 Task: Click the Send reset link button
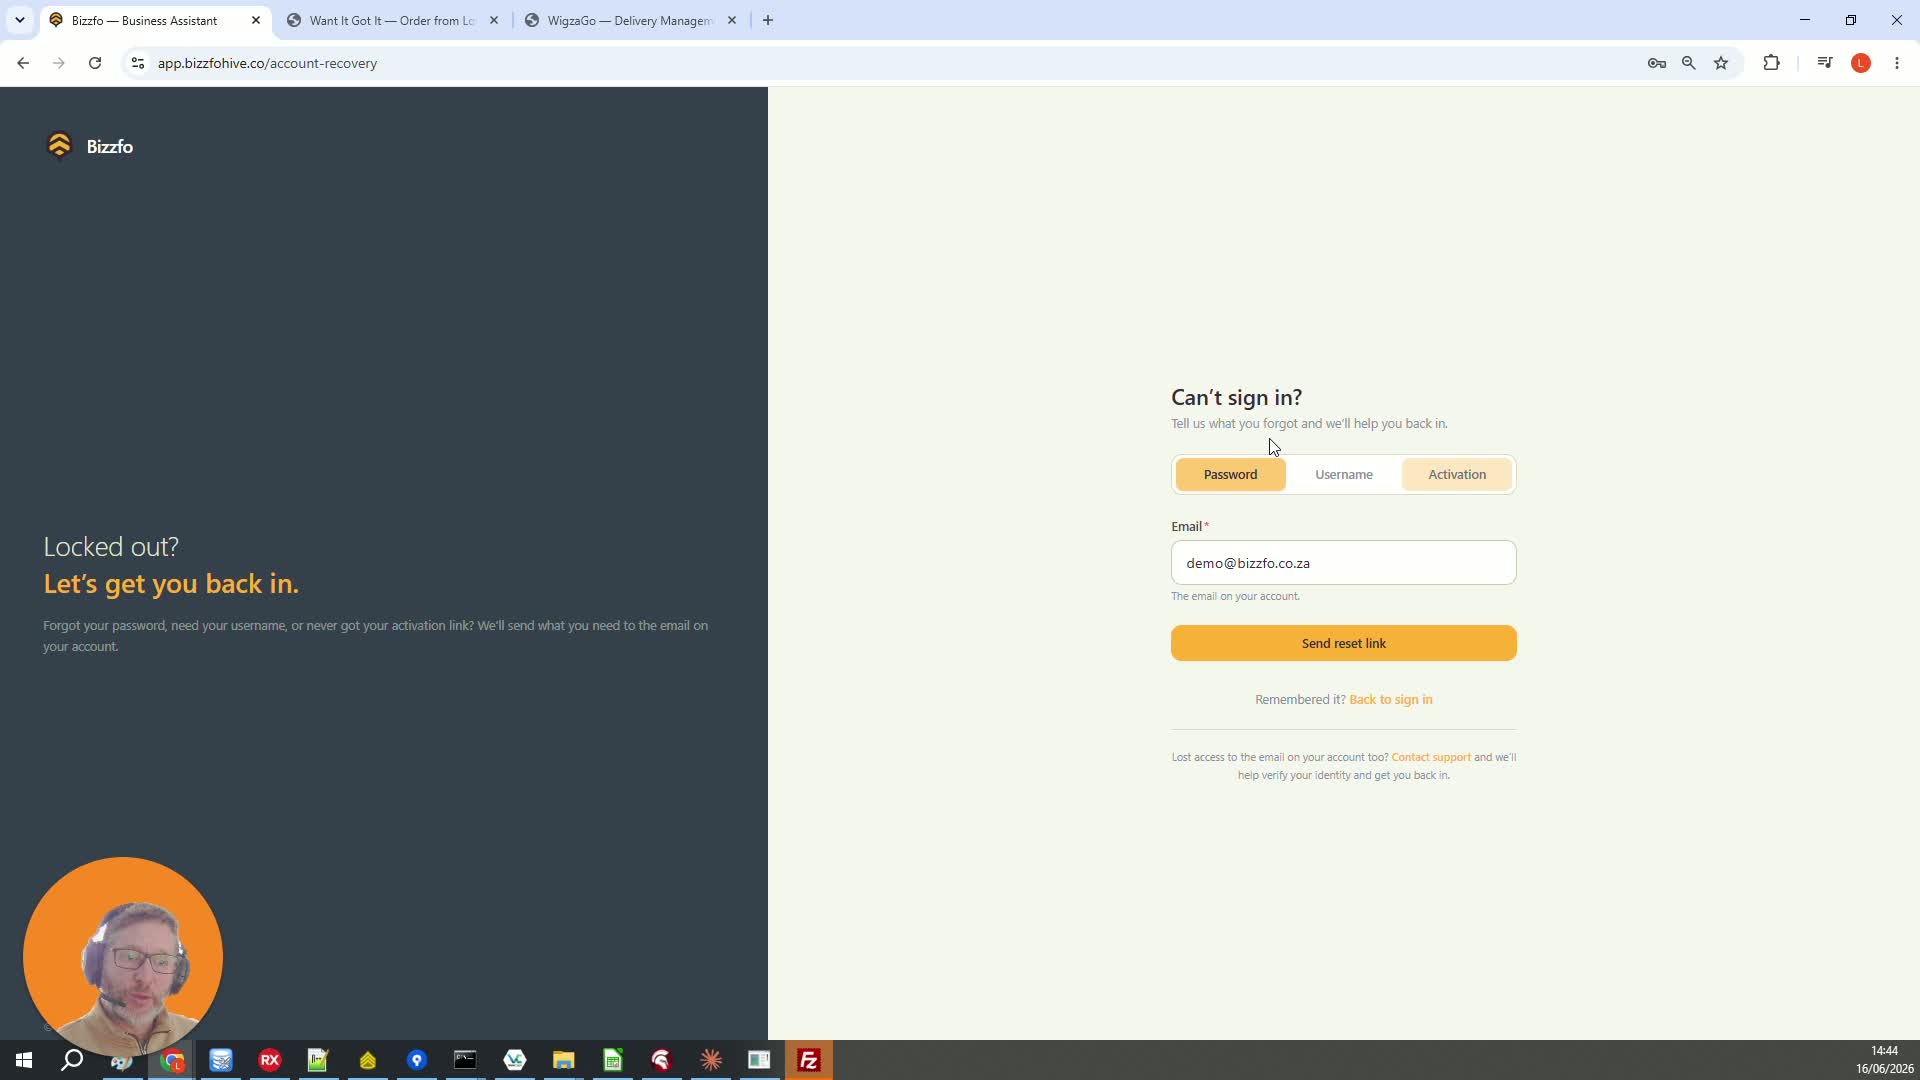click(x=1344, y=643)
